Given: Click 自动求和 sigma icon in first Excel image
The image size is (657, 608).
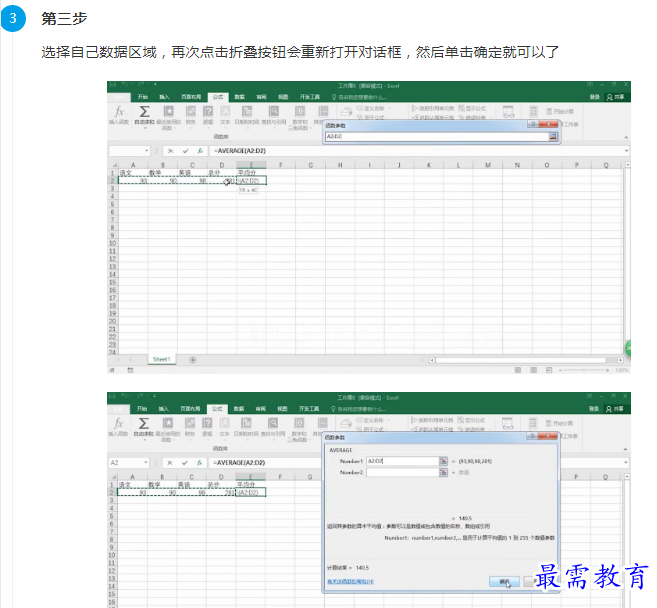Looking at the screenshot, I should click(x=145, y=111).
